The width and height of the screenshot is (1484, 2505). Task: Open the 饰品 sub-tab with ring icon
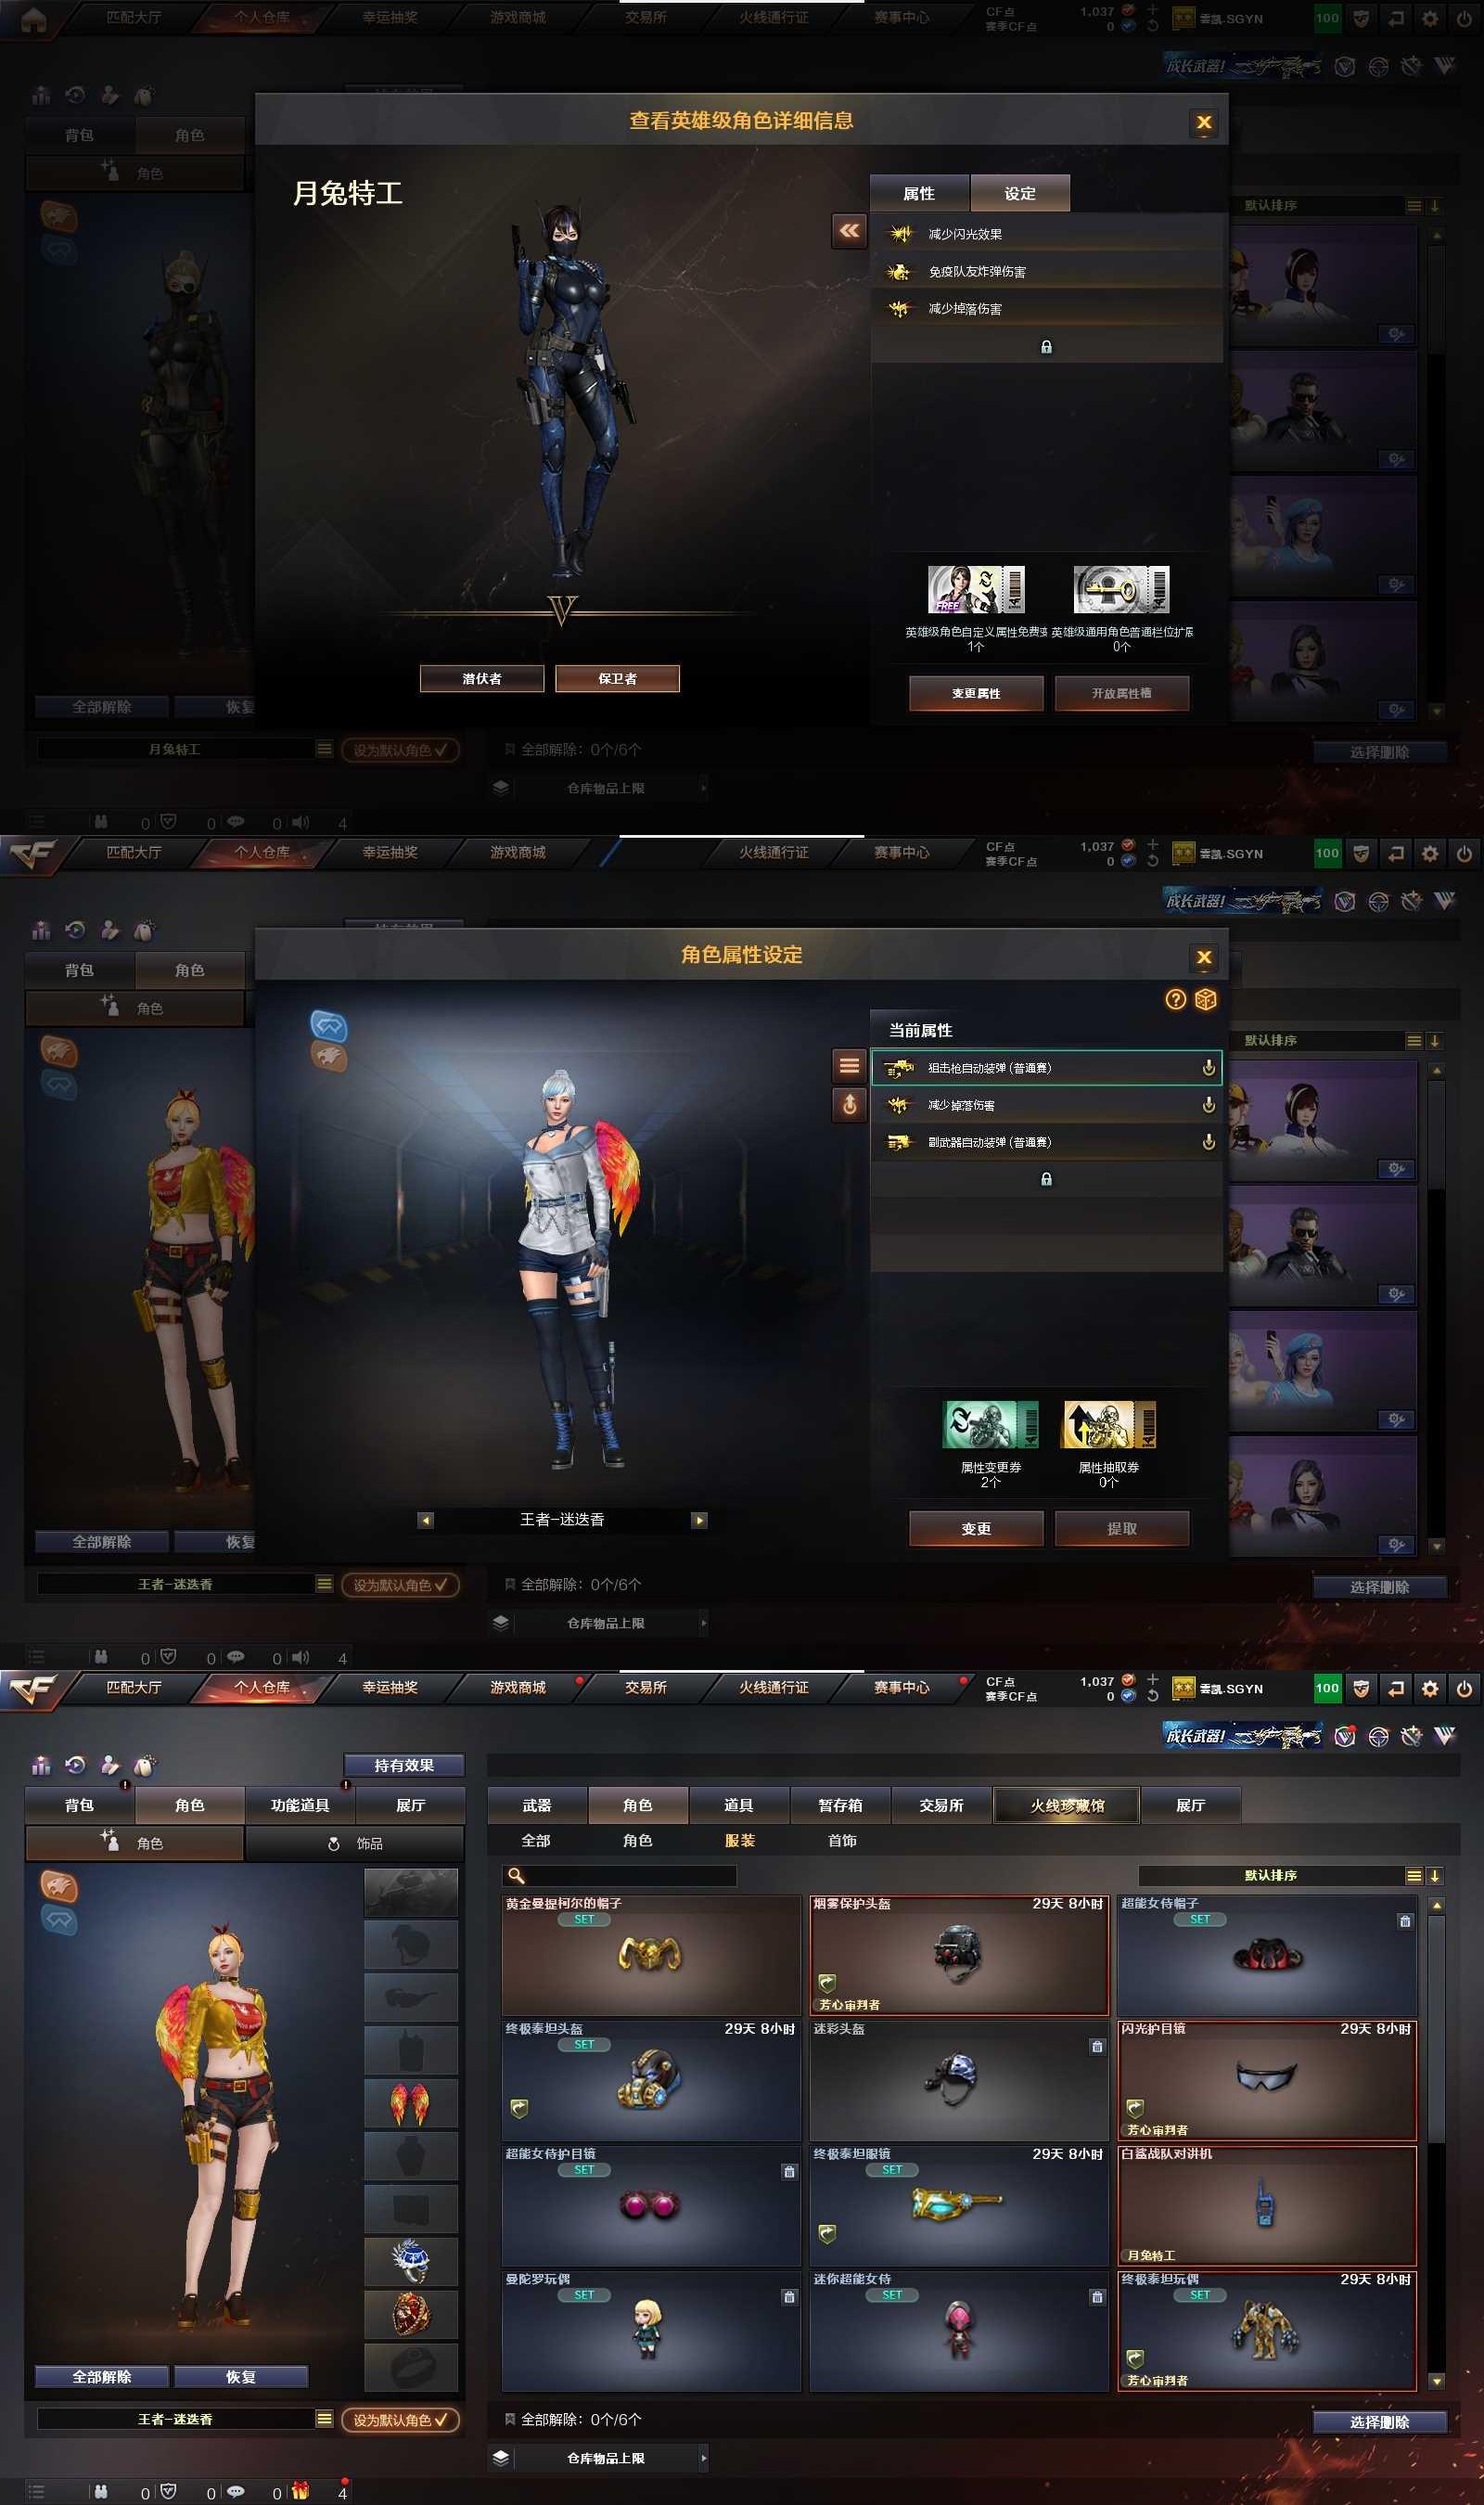[355, 1843]
